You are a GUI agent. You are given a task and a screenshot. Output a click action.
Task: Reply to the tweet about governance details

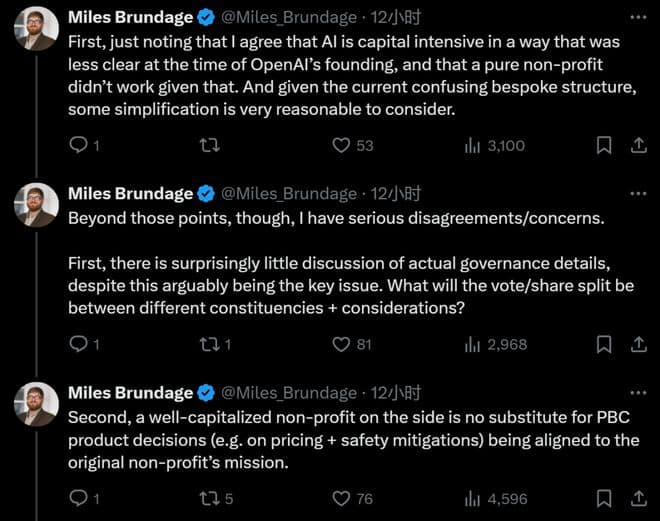[79, 344]
